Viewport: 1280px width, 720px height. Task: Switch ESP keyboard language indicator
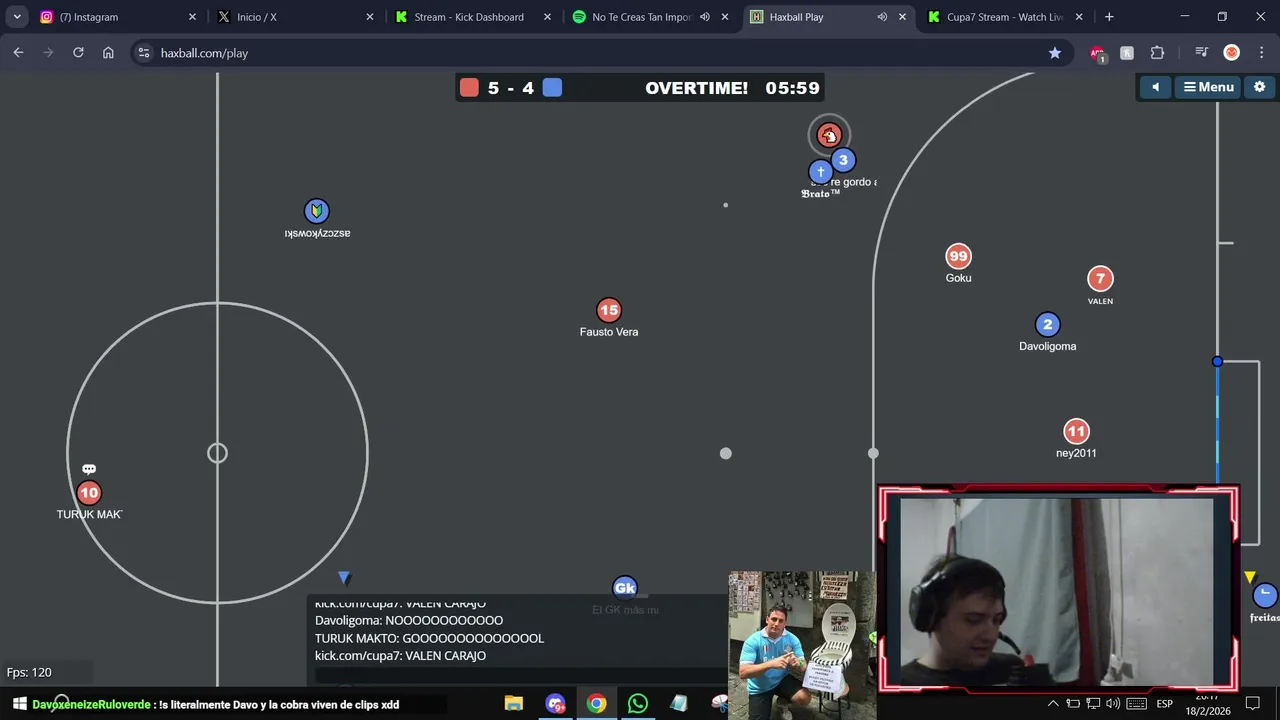pos(1164,704)
